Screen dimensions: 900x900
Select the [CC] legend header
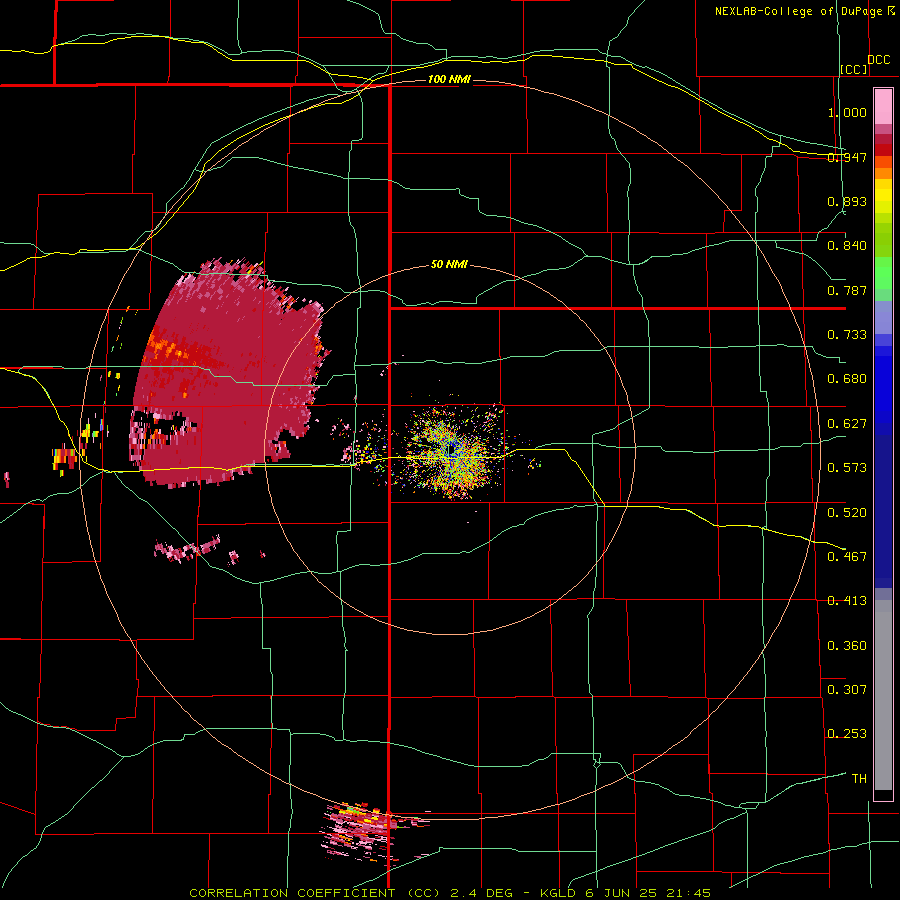point(854,69)
